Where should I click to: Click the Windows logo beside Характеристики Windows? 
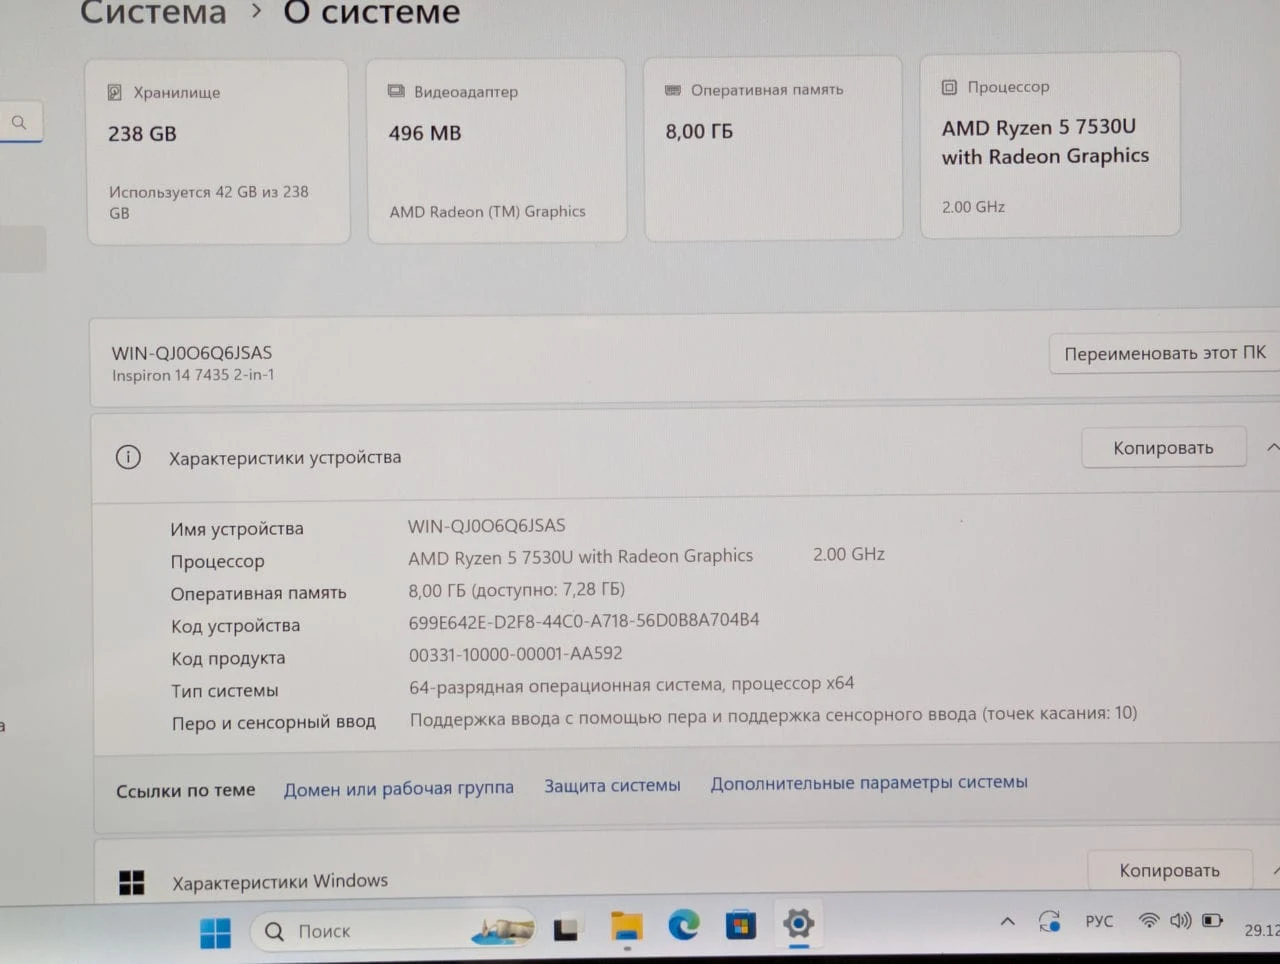tap(132, 883)
